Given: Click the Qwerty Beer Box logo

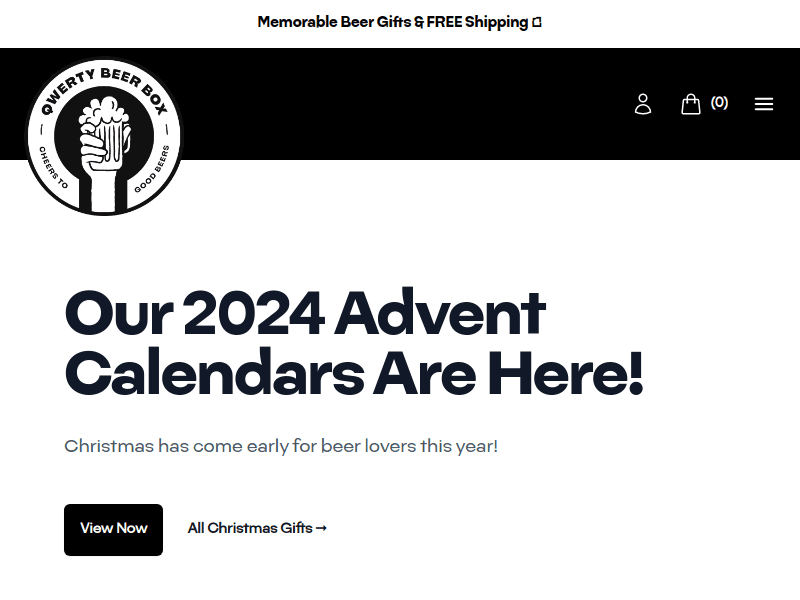Looking at the screenshot, I should pyautogui.click(x=104, y=136).
